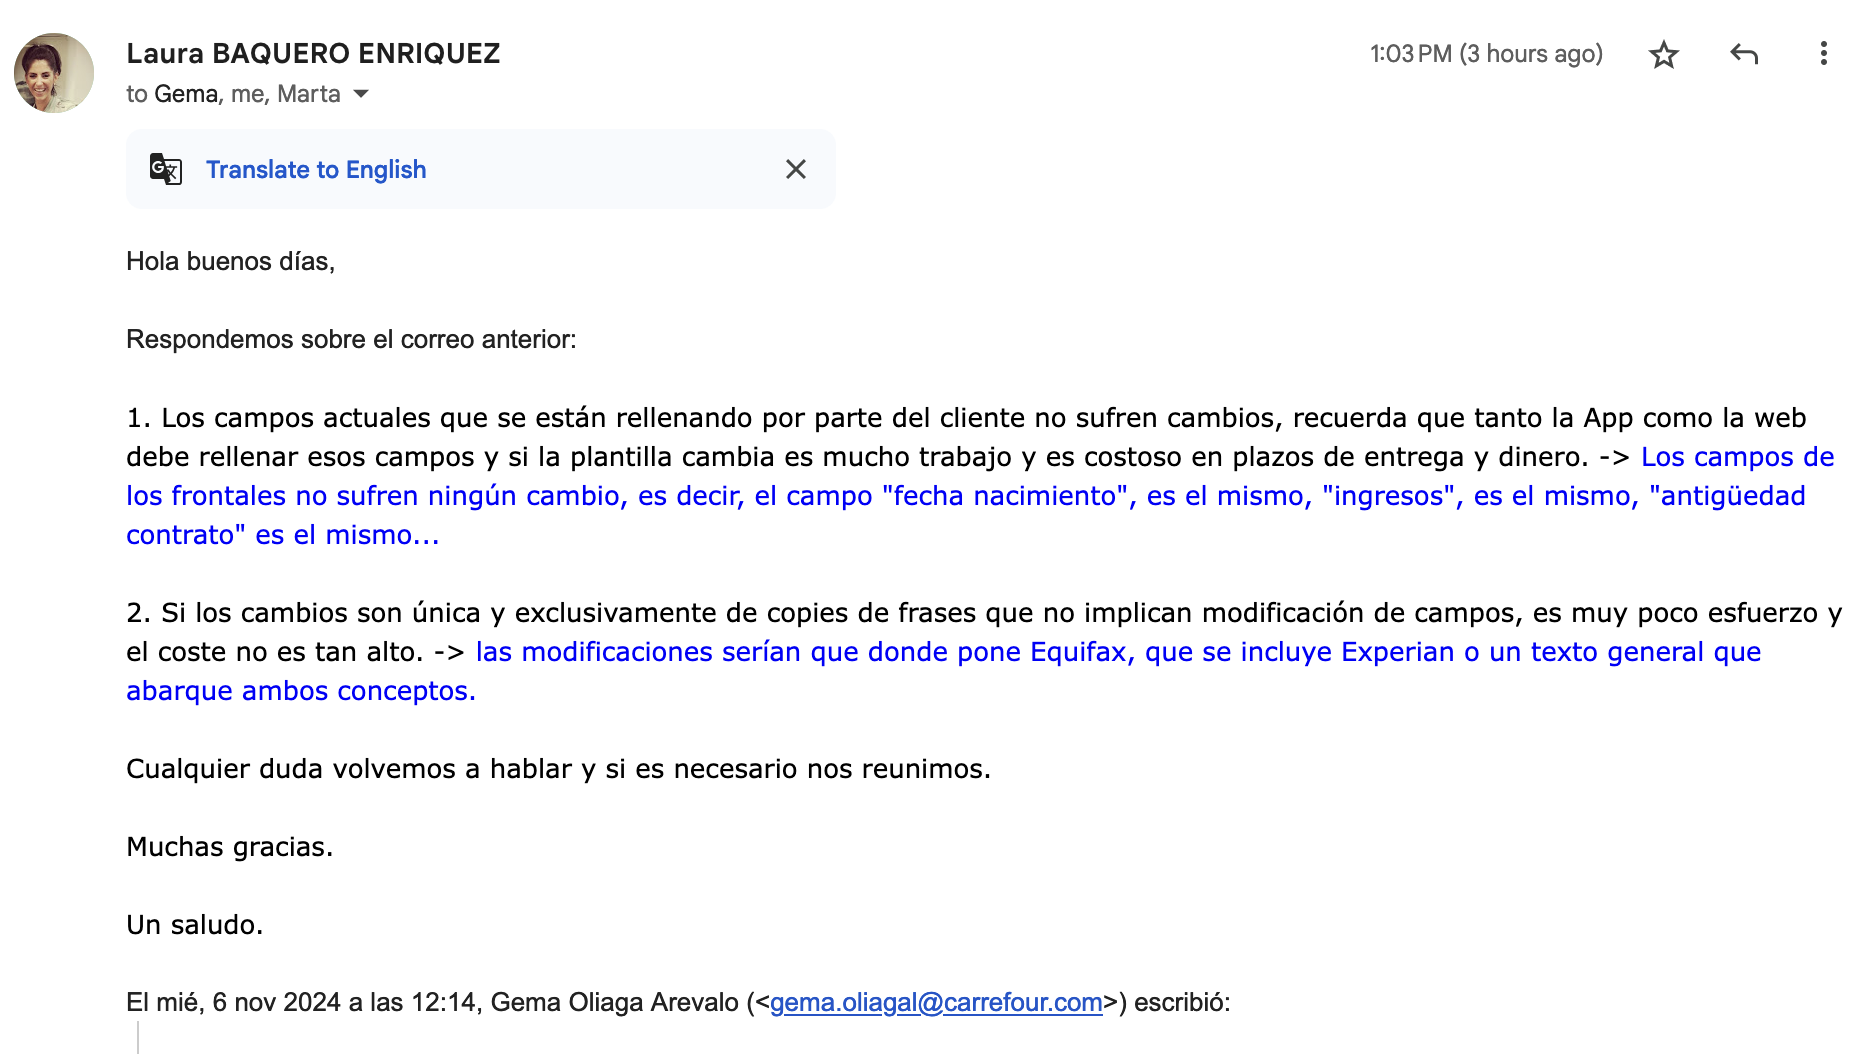Viewport: 1866px width, 1054px height.
Task: Click "Respondemos sobre el correo anterior:" line
Action: pos(351,339)
